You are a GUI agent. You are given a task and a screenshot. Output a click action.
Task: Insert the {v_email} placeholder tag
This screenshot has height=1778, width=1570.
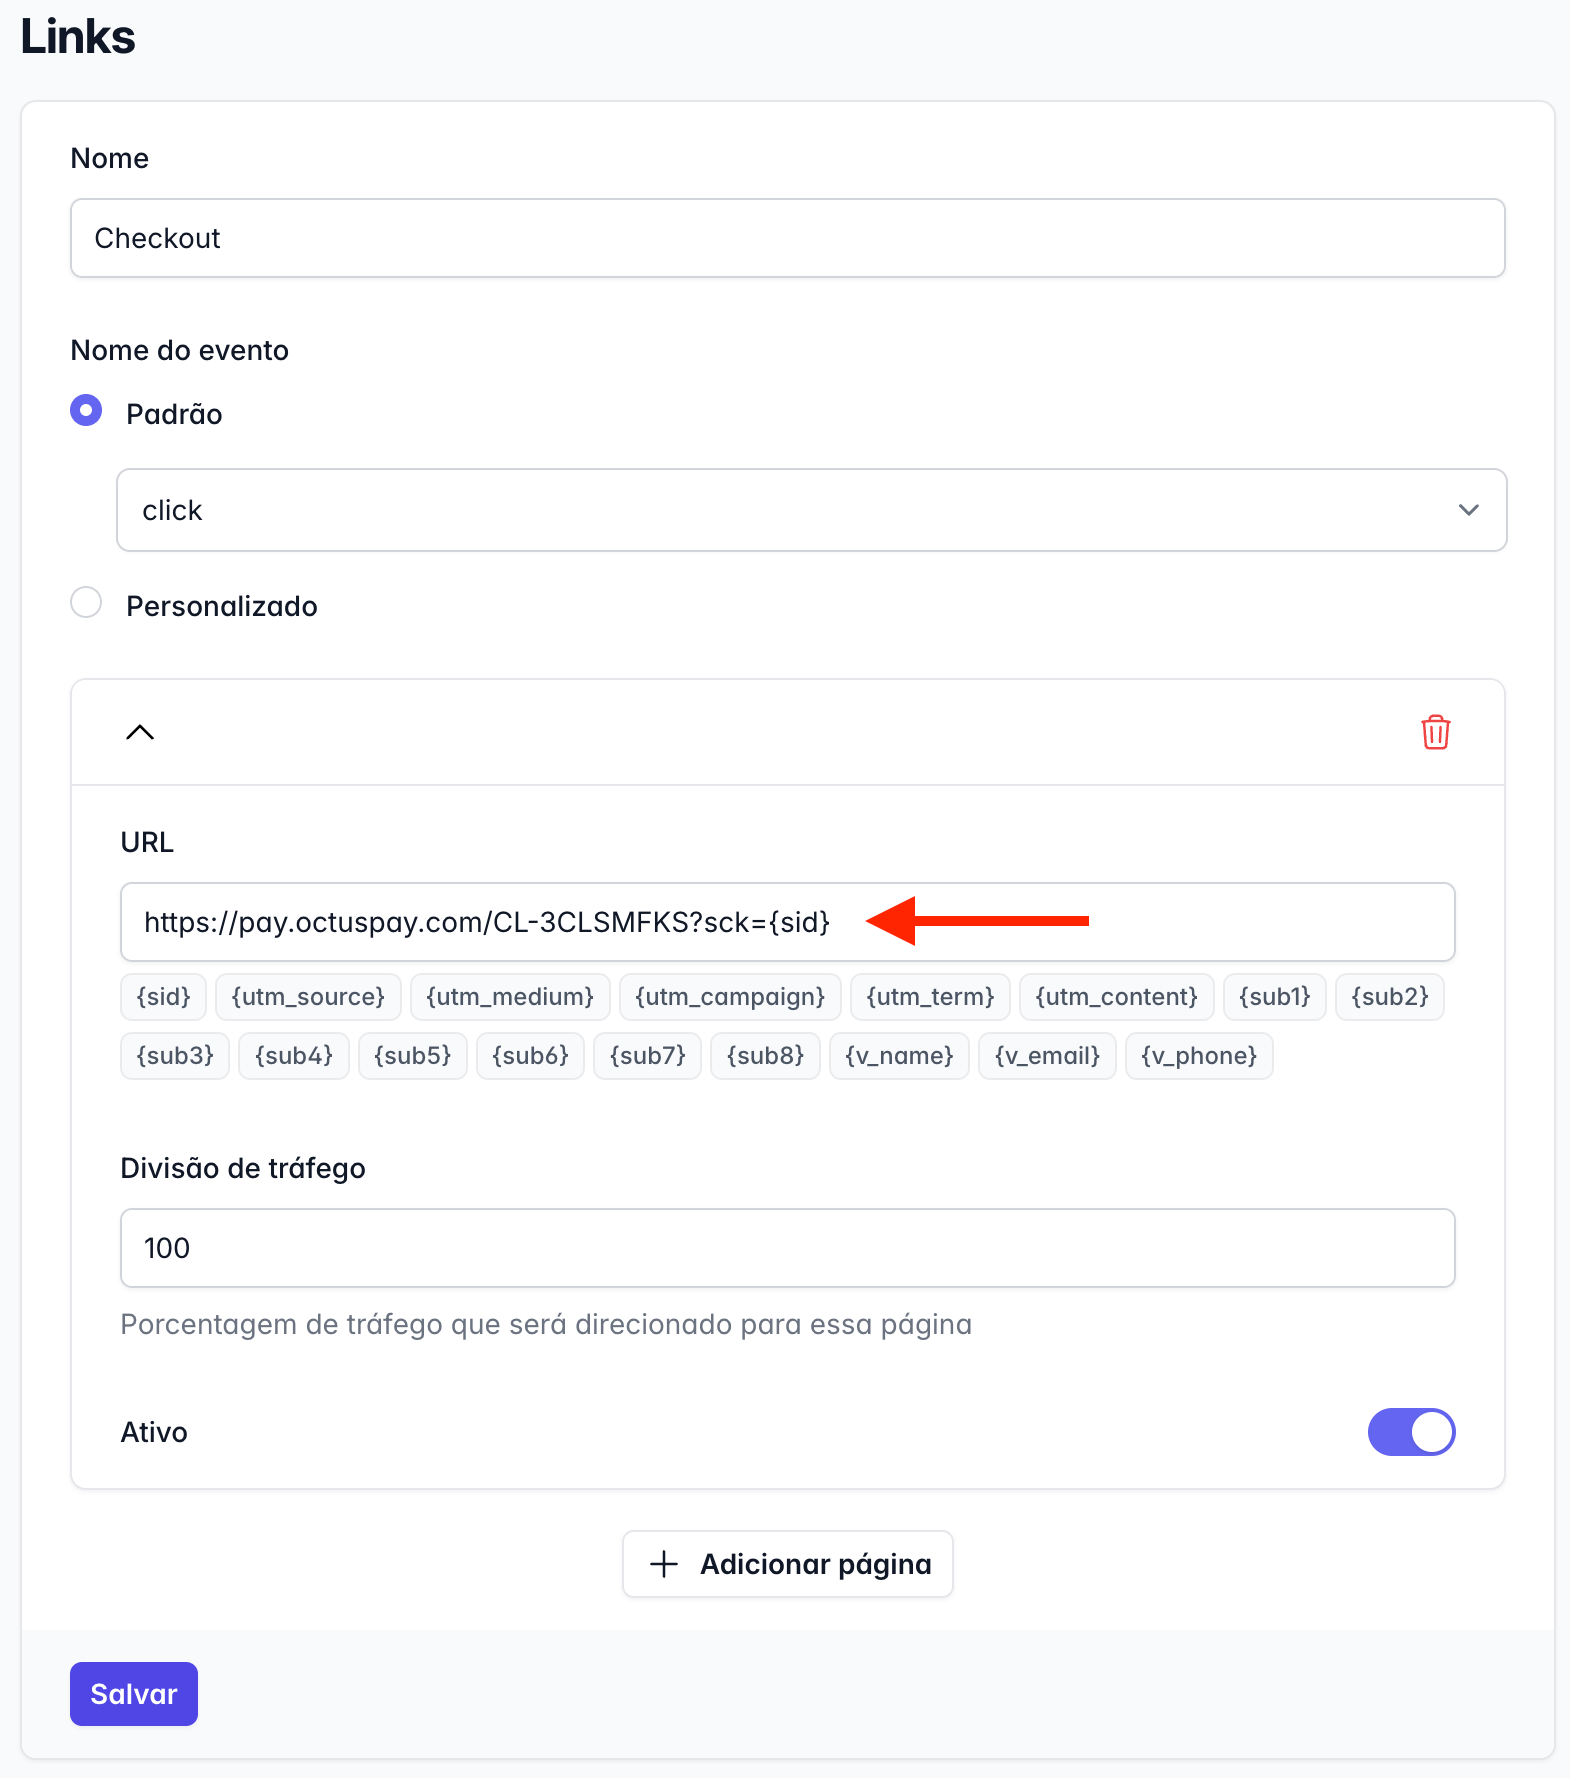[1047, 1056]
